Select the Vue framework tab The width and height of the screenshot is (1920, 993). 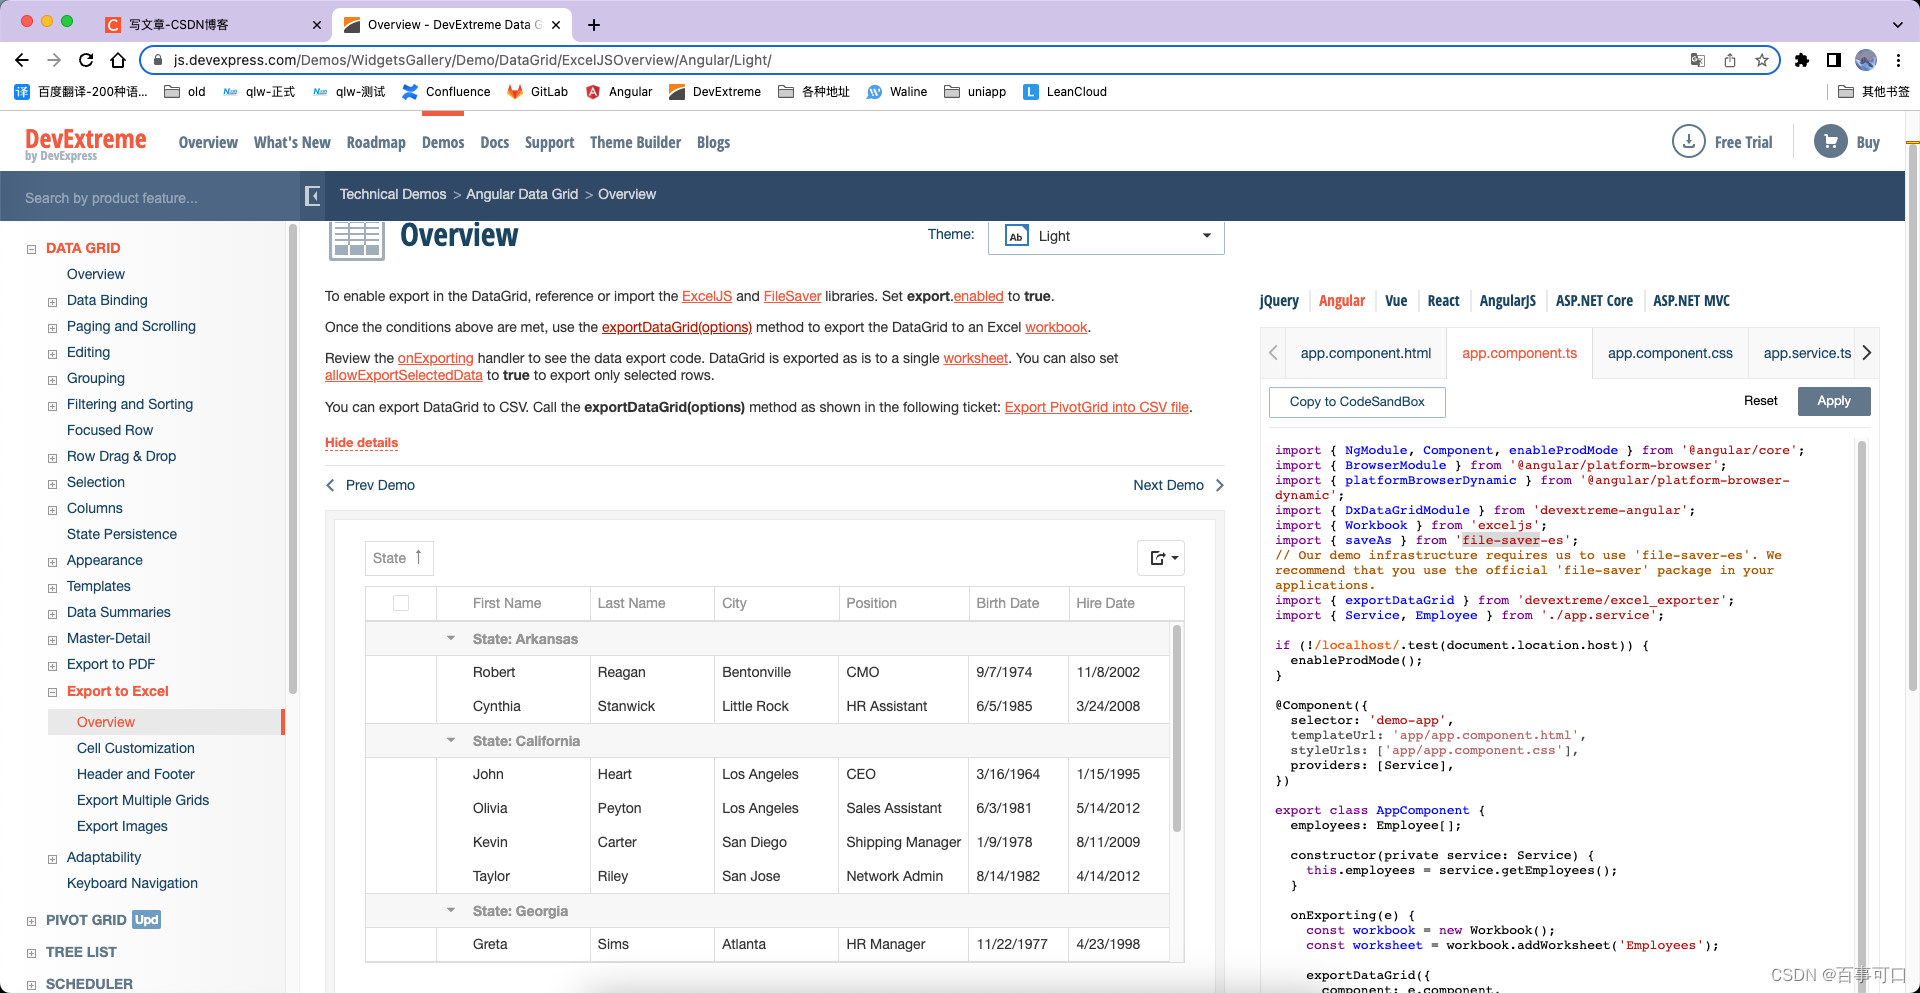(x=1396, y=301)
